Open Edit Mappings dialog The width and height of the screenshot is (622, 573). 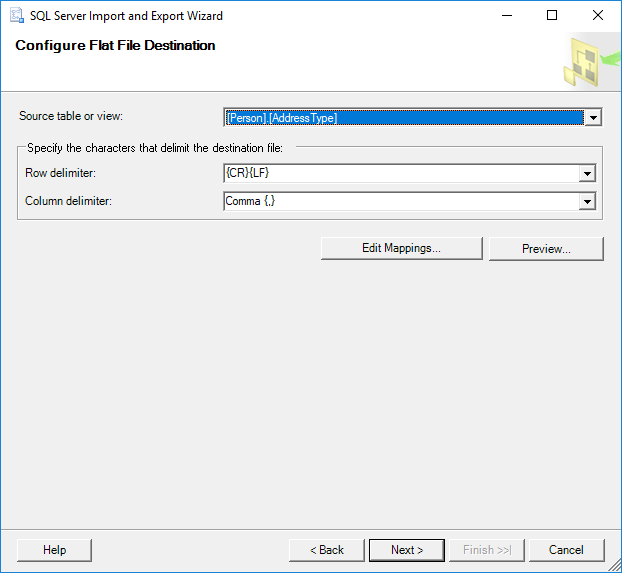401,248
